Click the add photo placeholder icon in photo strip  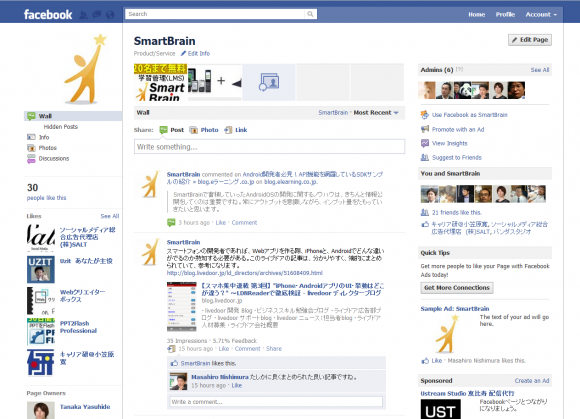[269, 82]
